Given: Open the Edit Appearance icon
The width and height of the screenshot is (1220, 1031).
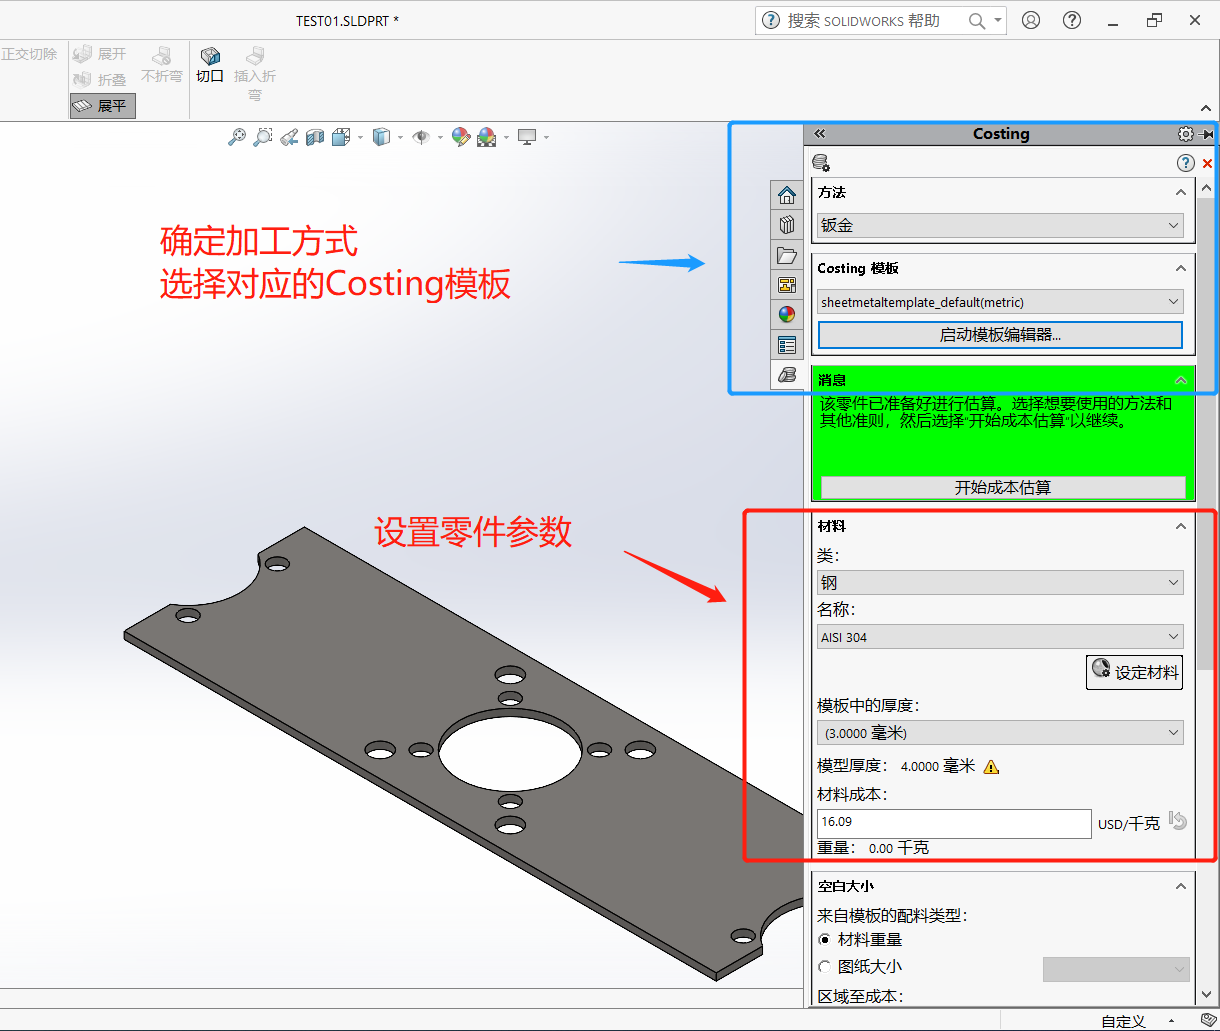Looking at the screenshot, I should (x=460, y=137).
